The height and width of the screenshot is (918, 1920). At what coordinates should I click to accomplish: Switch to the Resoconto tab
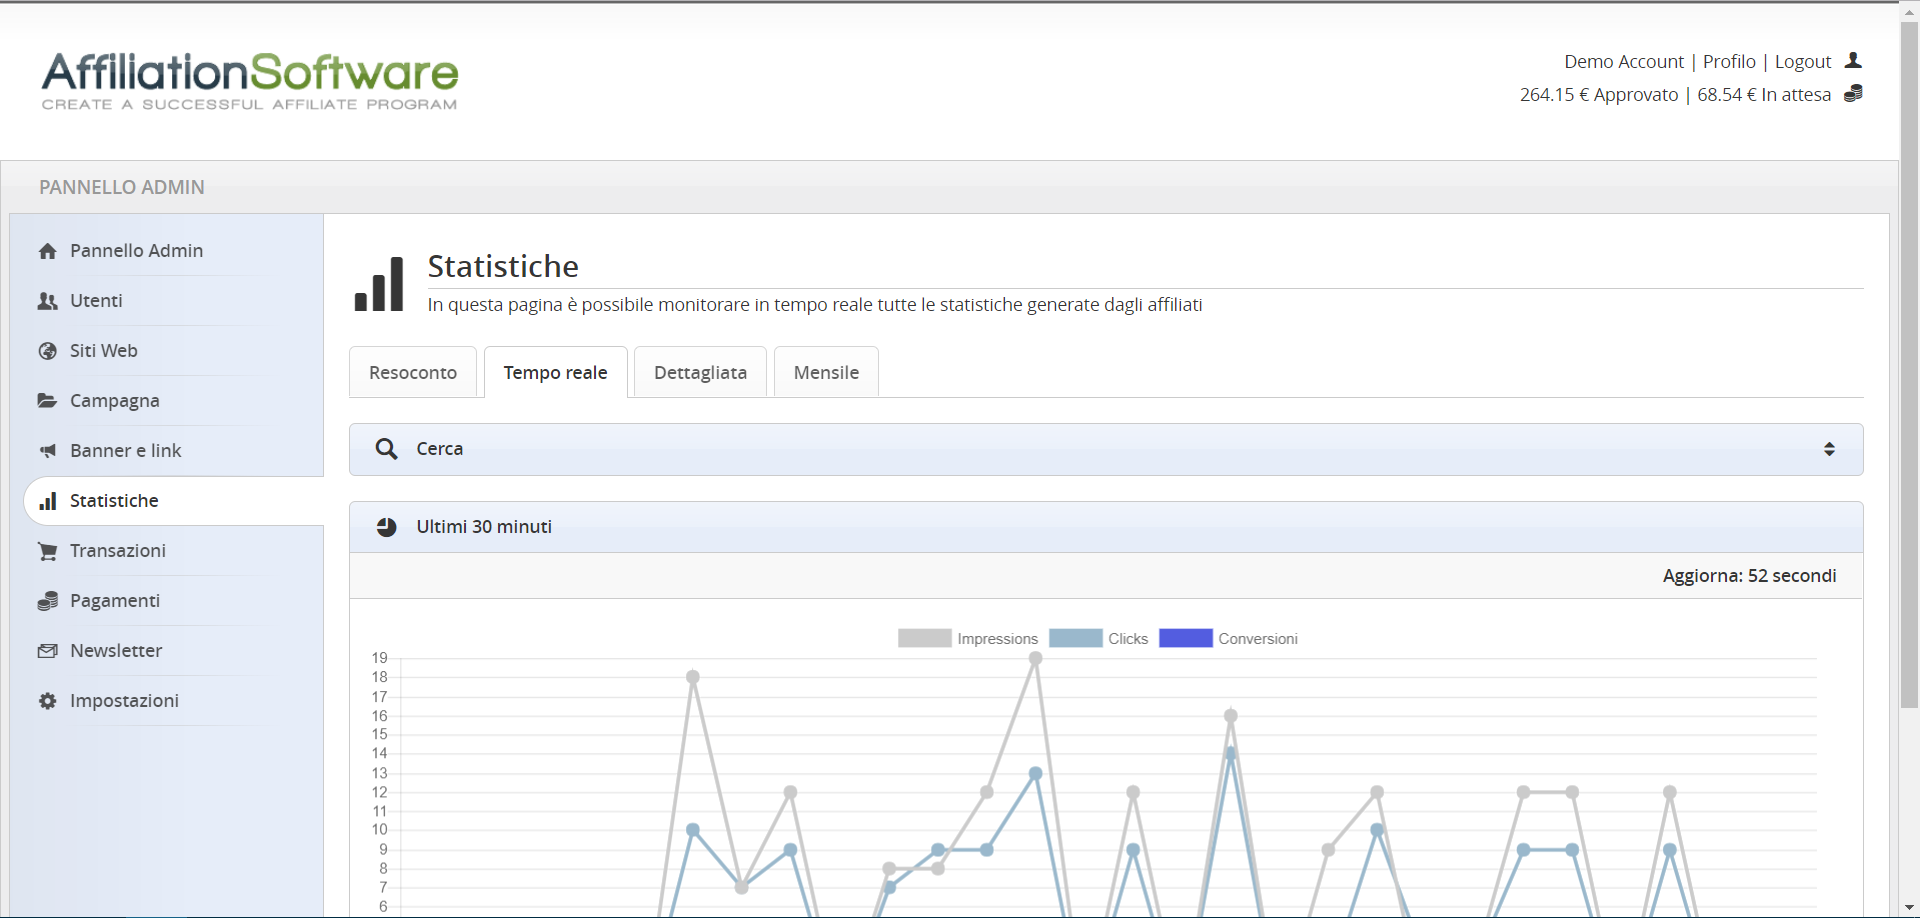coord(413,372)
